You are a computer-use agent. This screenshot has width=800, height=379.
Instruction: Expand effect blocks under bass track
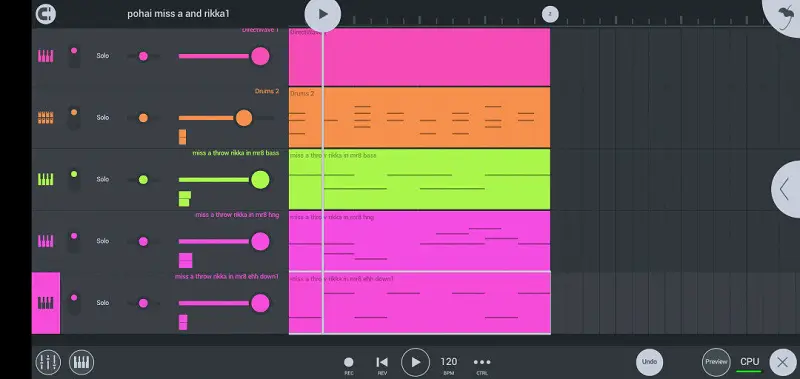185,199
